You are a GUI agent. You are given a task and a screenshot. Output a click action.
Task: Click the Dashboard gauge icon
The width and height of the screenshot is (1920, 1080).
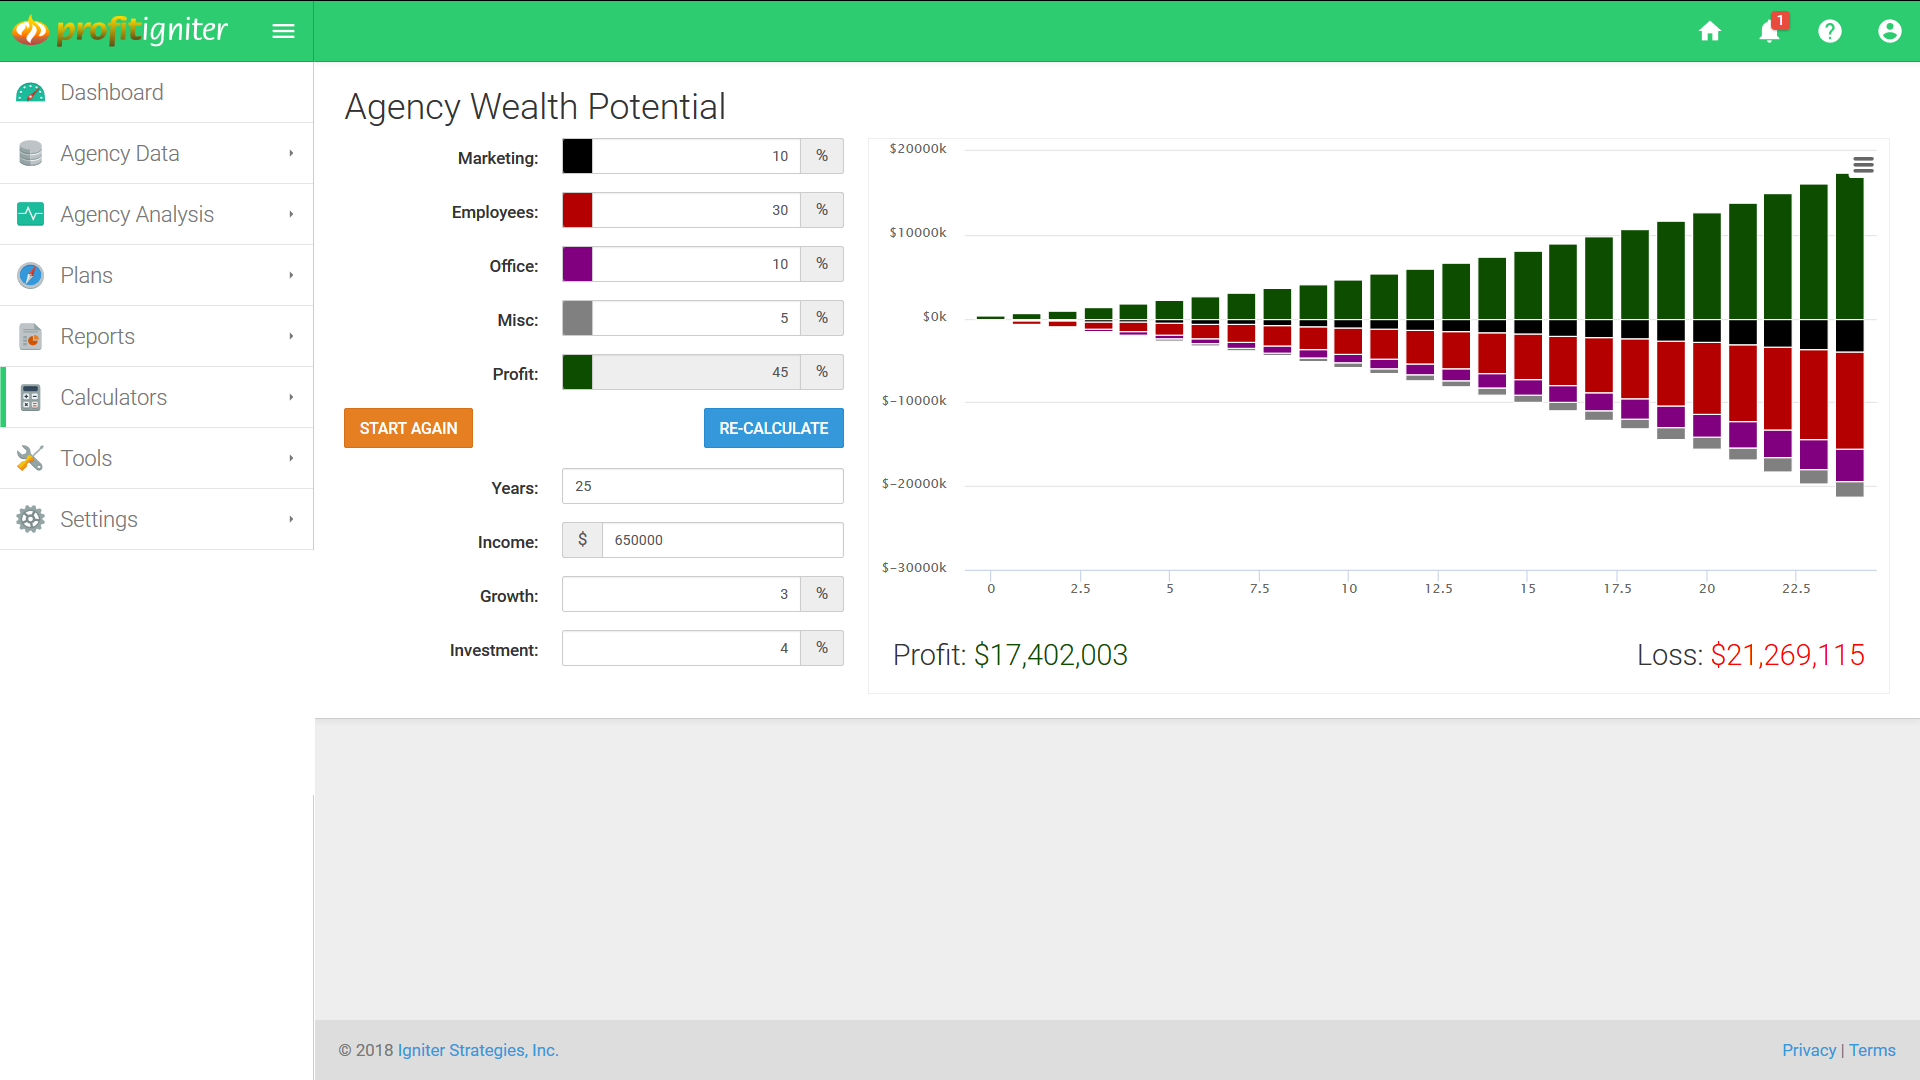pos(30,93)
